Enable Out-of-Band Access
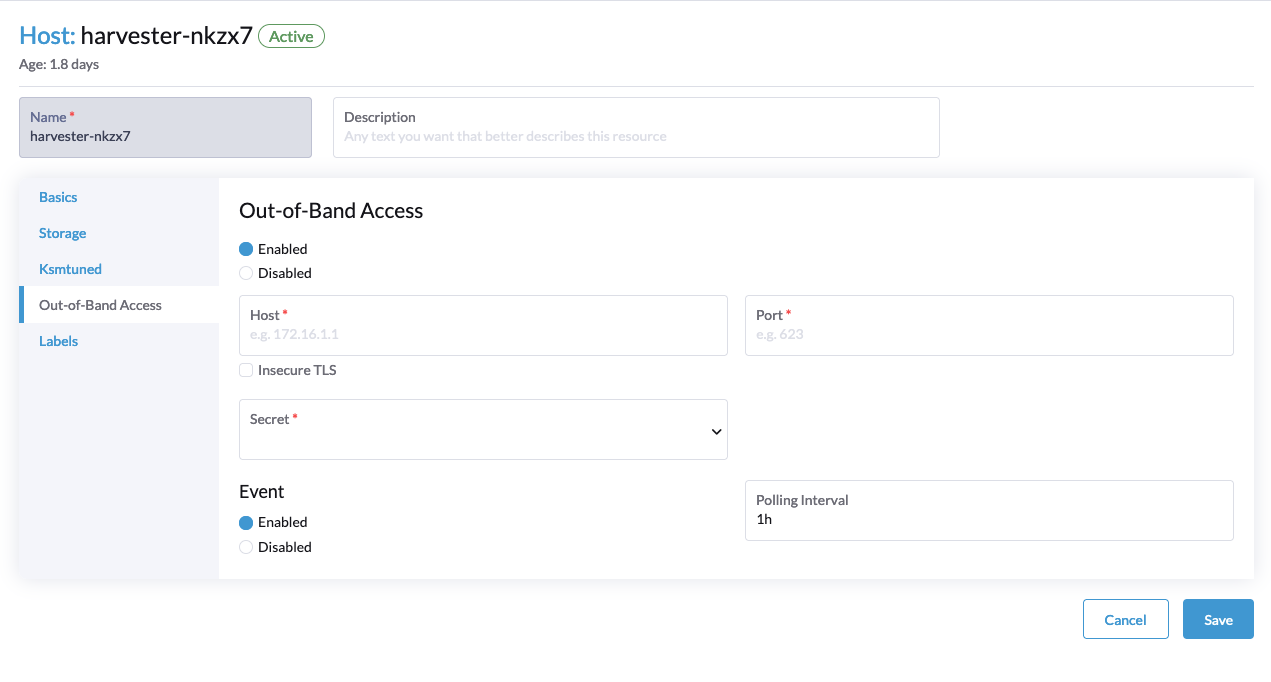The width and height of the screenshot is (1271, 682). point(246,248)
